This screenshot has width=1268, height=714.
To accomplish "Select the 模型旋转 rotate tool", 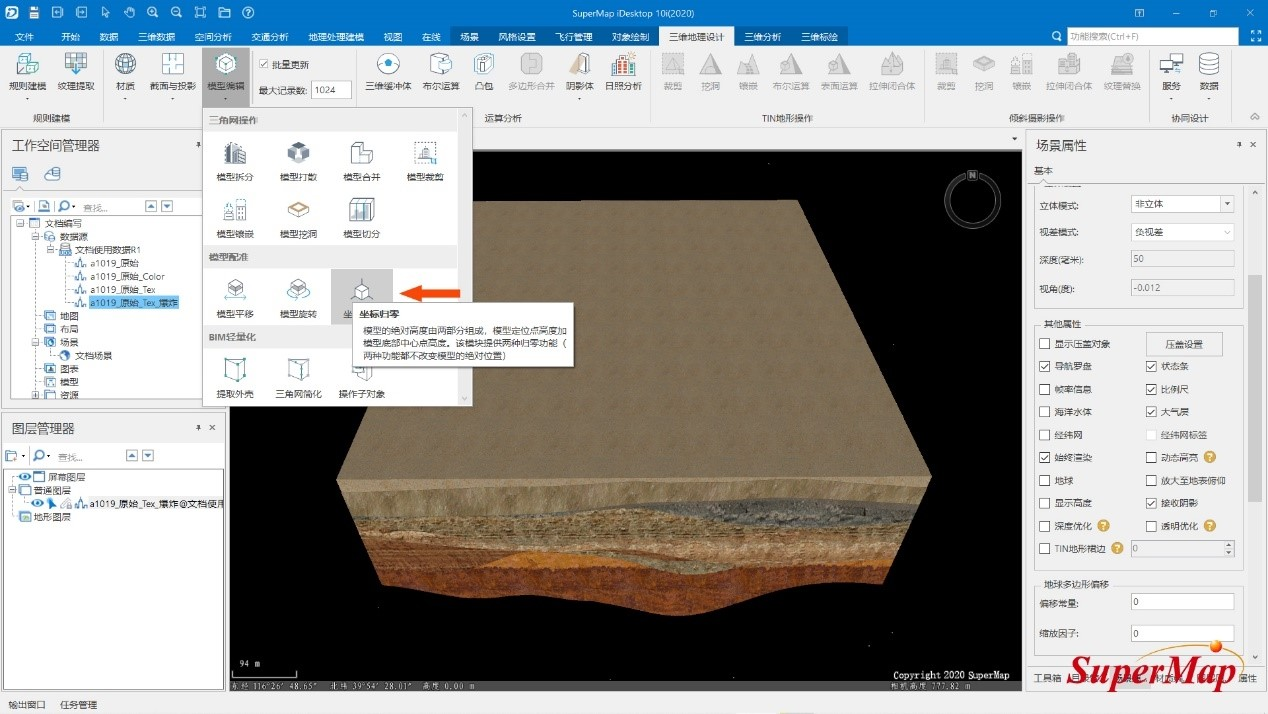I will (x=298, y=297).
